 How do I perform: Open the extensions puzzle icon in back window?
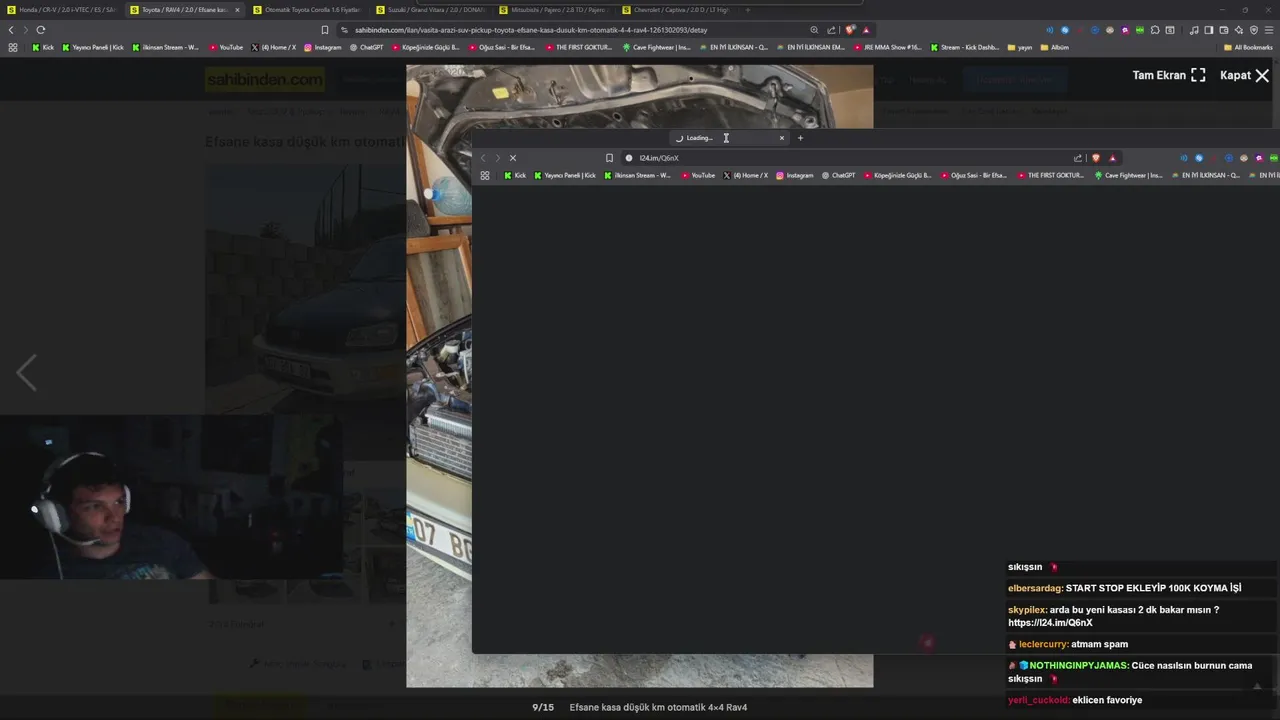(1155, 30)
